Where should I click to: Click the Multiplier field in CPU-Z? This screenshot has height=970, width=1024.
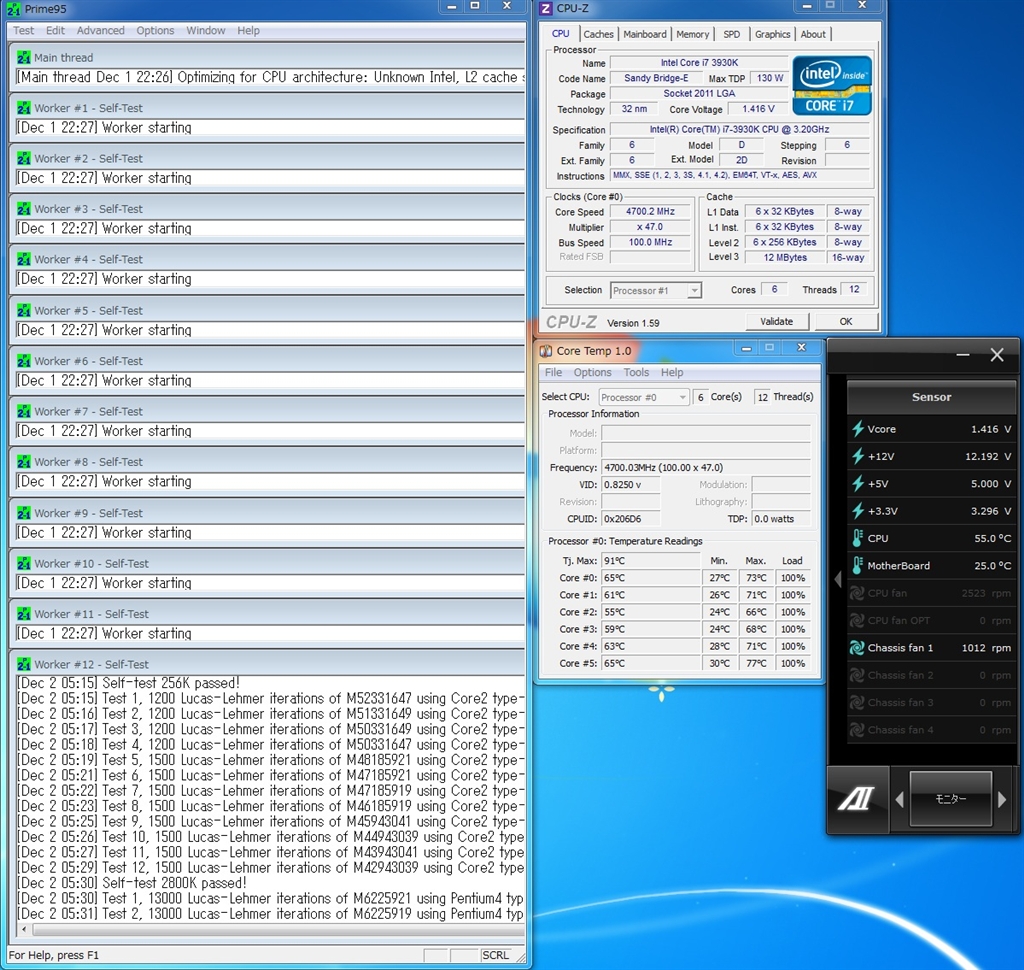click(650, 227)
